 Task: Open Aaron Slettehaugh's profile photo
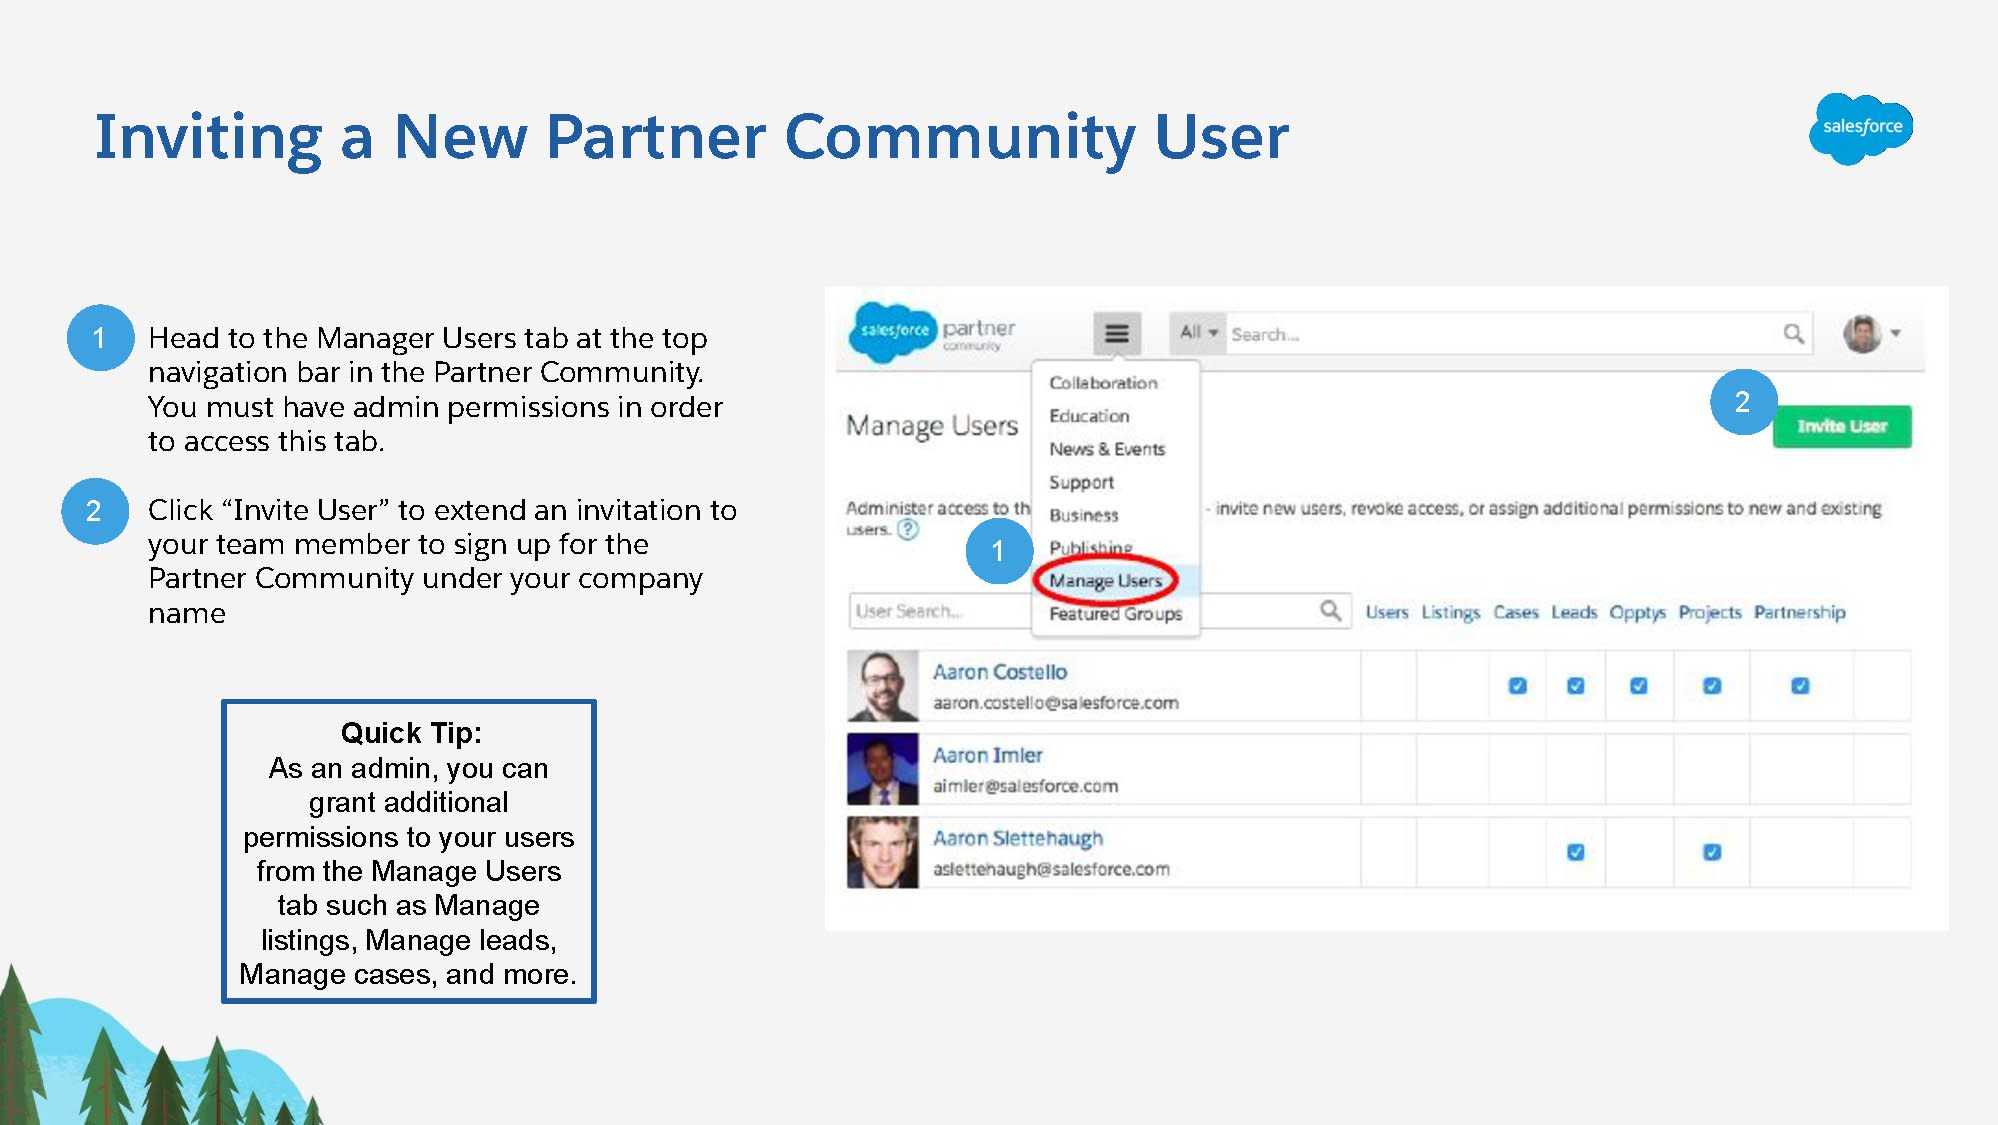point(882,852)
